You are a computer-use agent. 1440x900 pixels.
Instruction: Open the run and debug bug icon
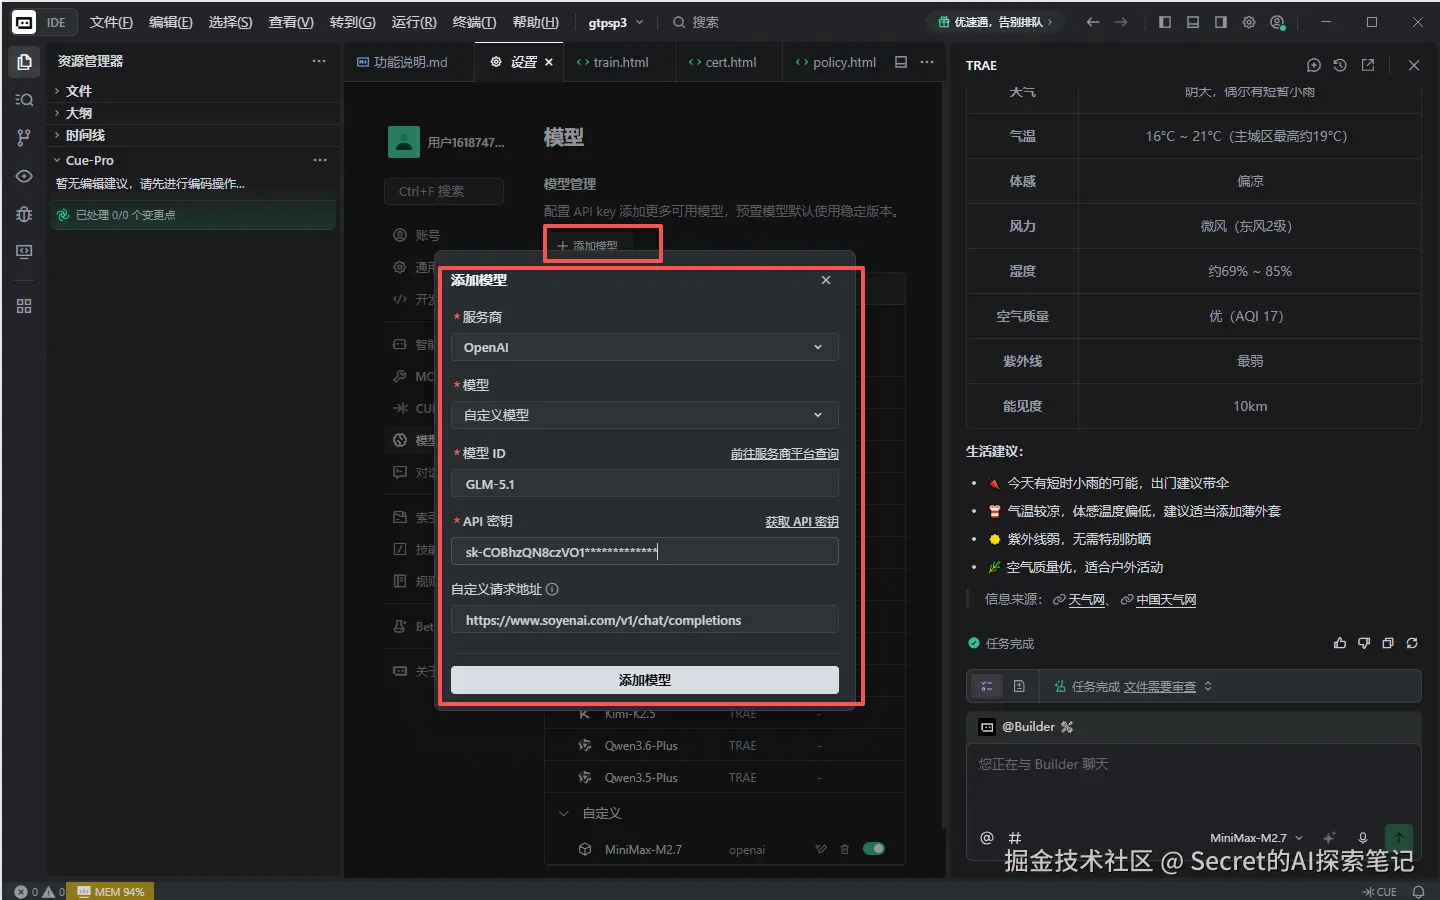click(24, 214)
